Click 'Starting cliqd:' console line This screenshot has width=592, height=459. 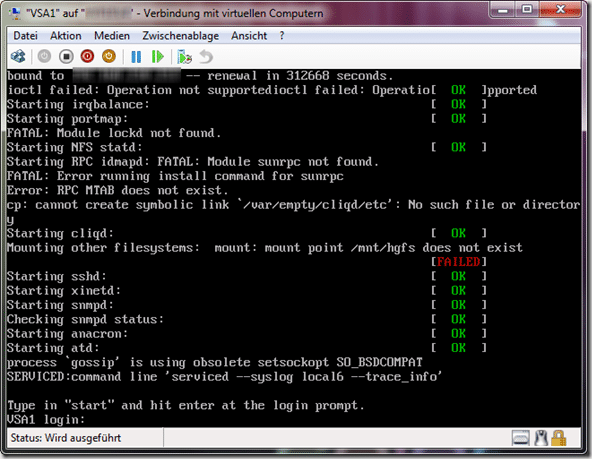coord(60,233)
